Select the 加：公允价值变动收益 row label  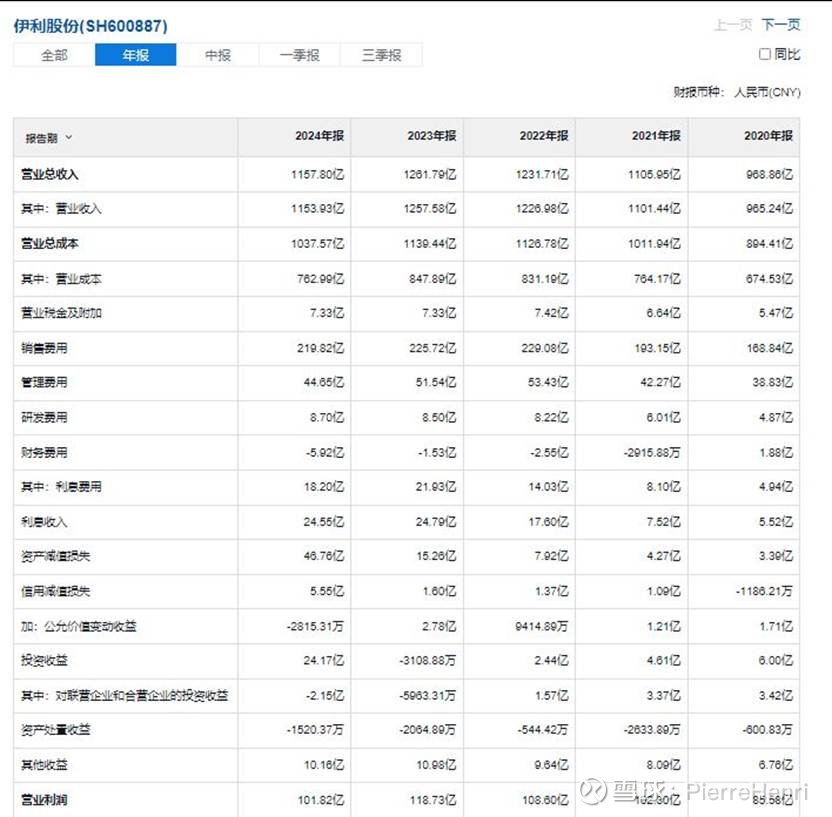[79, 627]
